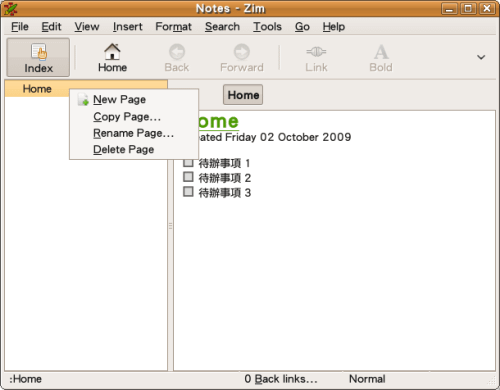
Task: Click the Back arrow icon
Action: point(177,52)
